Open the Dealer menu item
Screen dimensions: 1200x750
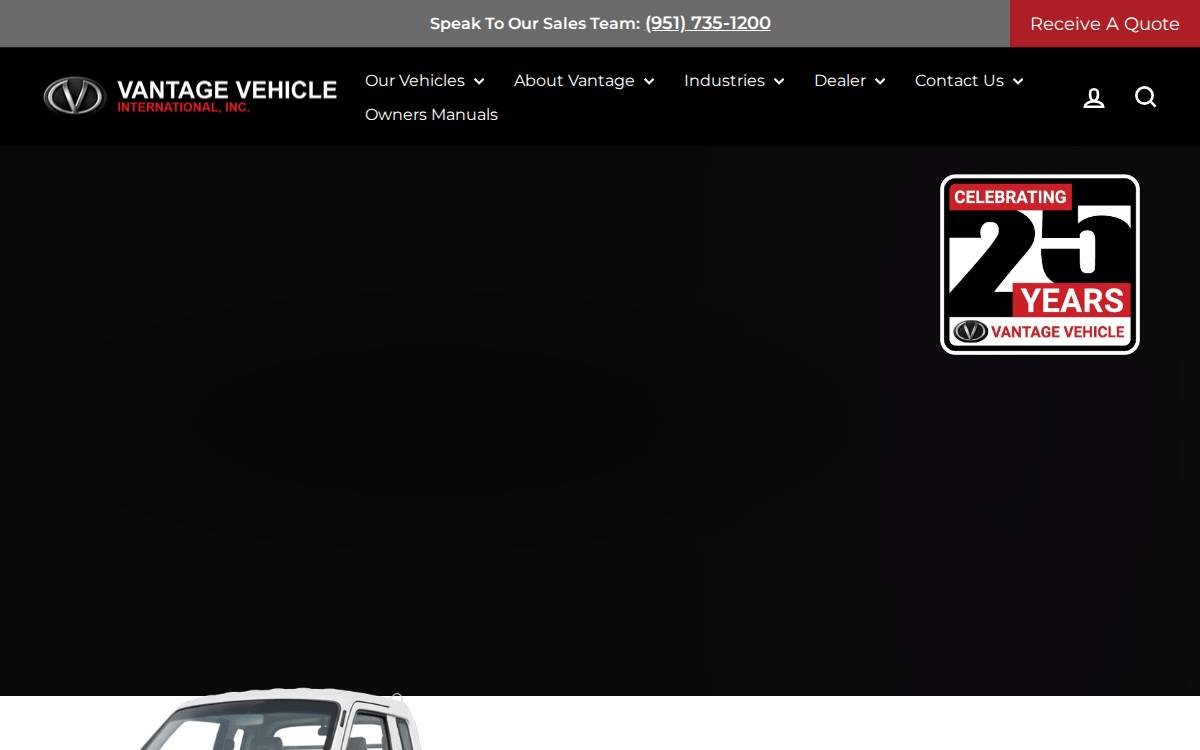(840, 81)
